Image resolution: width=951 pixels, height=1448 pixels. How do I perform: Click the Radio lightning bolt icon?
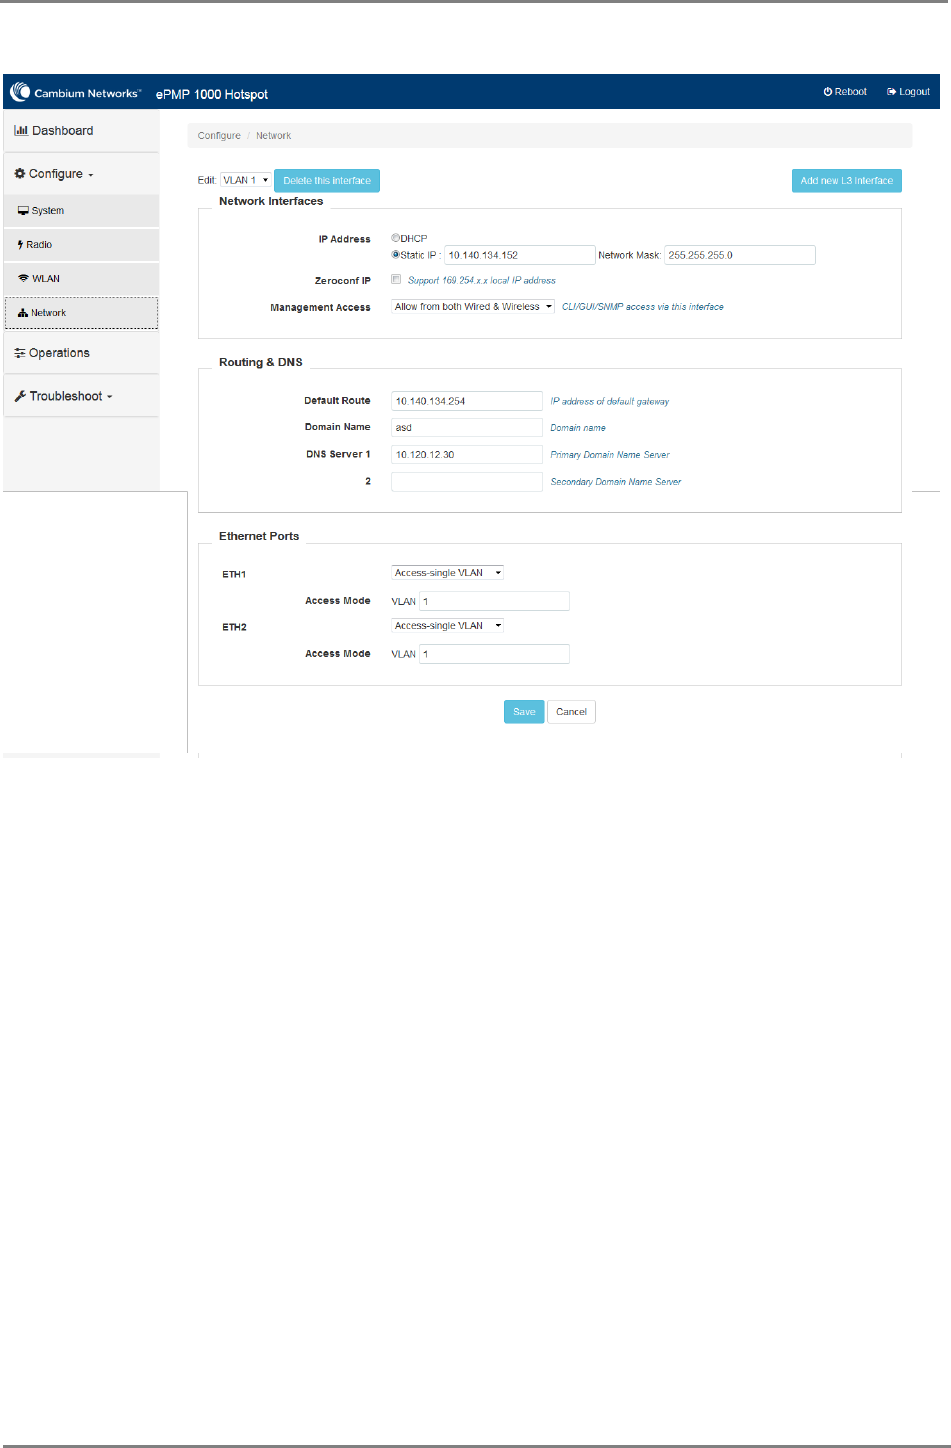click(x=20, y=245)
